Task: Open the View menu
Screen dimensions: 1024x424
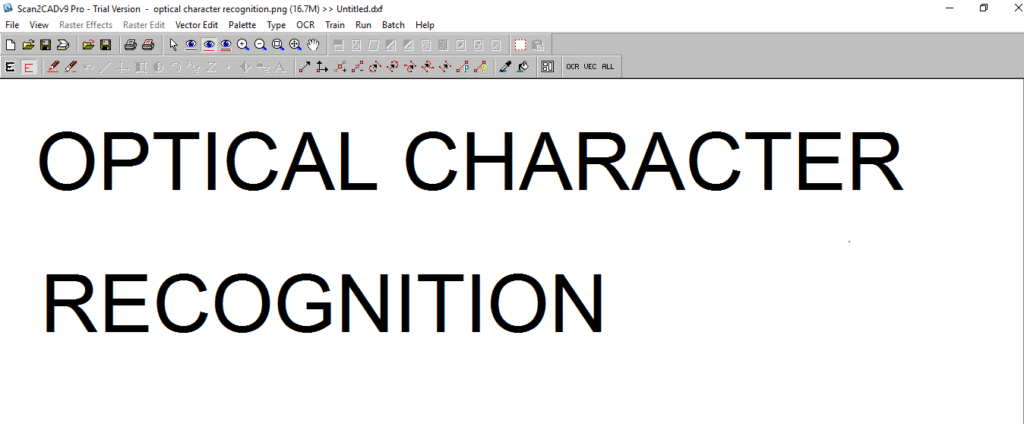Action: [x=39, y=25]
